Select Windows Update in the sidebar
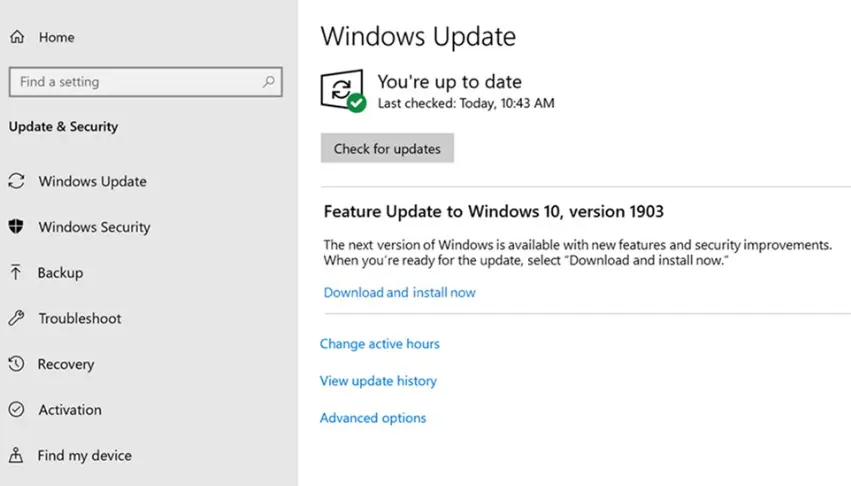 (92, 181)
